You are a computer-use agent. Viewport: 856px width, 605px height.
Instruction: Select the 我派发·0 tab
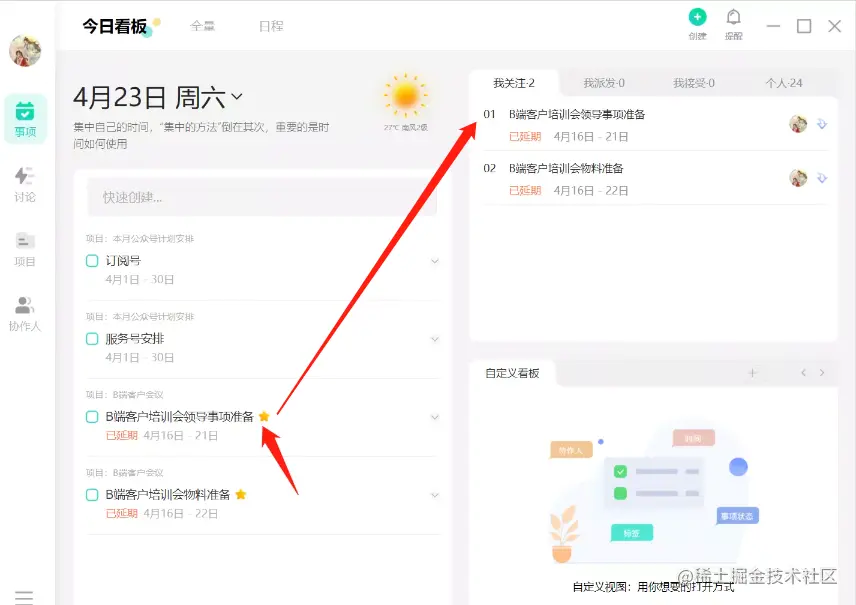604,83
